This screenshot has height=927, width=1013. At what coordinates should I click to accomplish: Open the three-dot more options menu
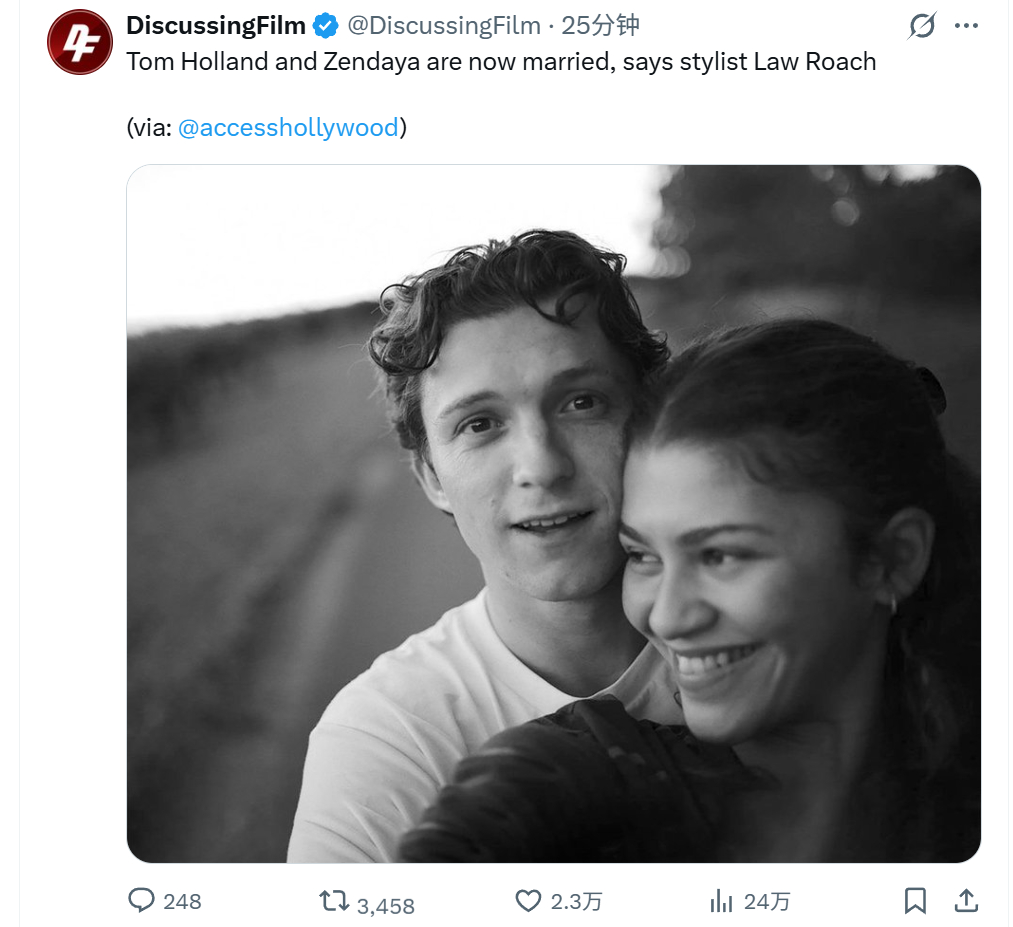(966, 26)
